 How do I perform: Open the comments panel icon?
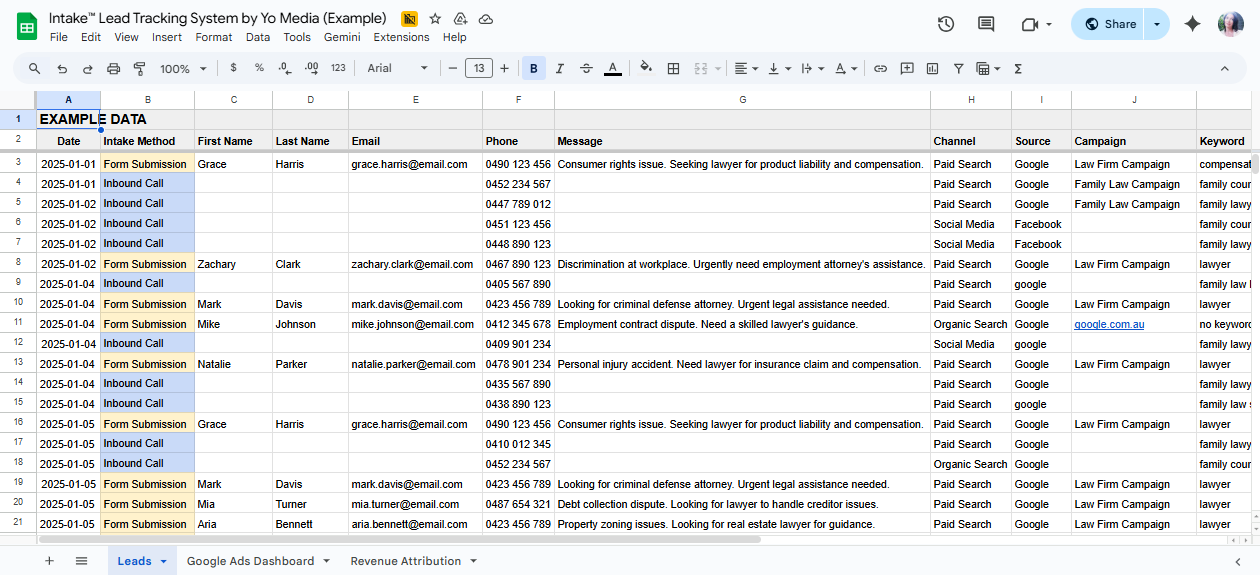point(986,25)
